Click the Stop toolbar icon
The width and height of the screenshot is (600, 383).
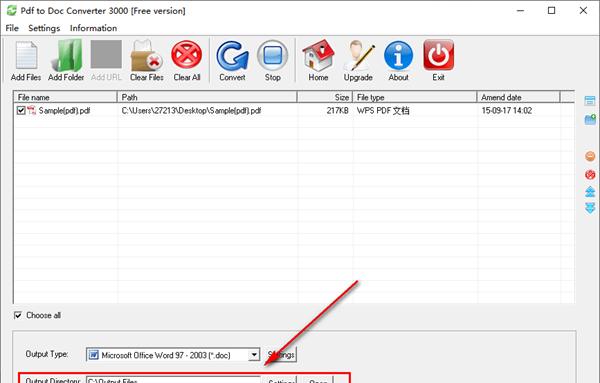[x=272, y=56]
